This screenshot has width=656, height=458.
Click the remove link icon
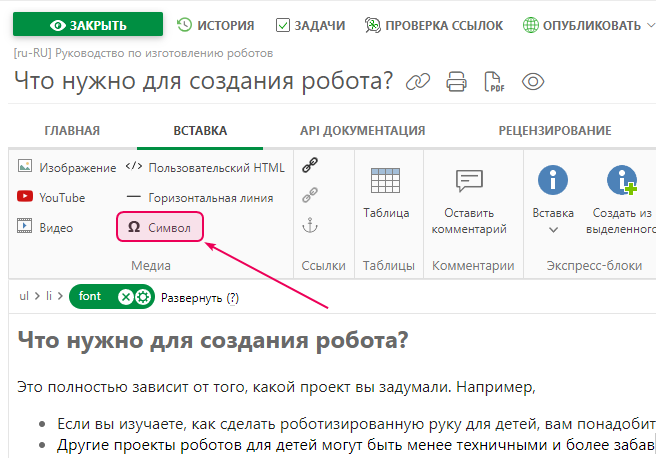coord(310,195)
